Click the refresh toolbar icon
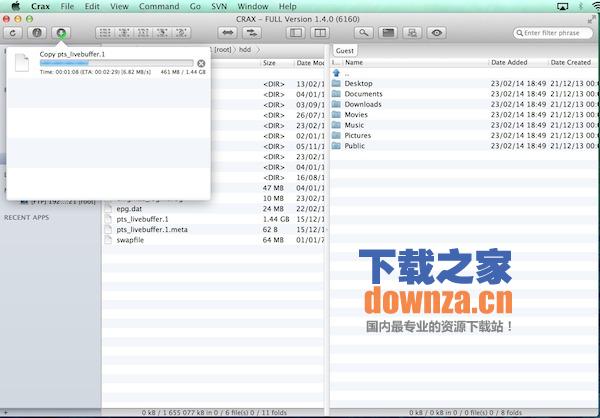The width and height of the screenshot is (600, 418). [13, 33]
